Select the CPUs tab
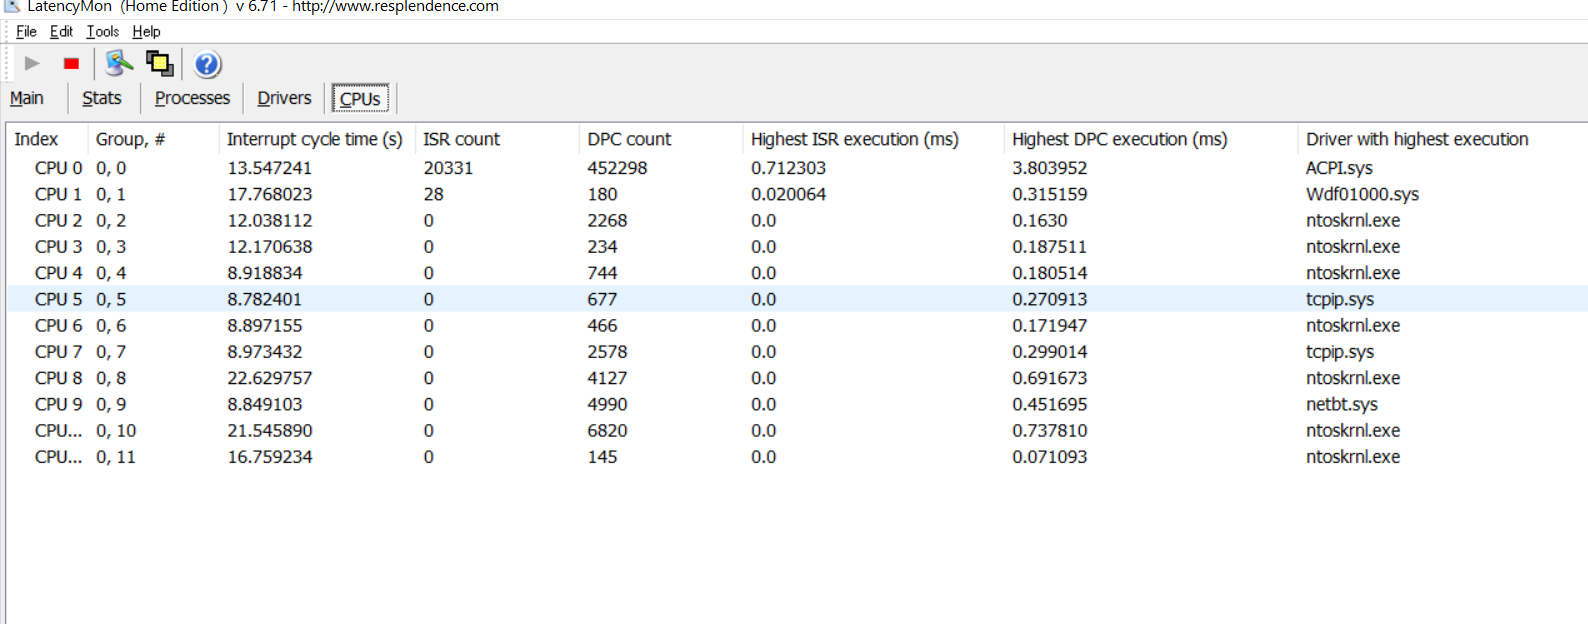This screenshot has width=1588, height=624. tap(360, 99)
